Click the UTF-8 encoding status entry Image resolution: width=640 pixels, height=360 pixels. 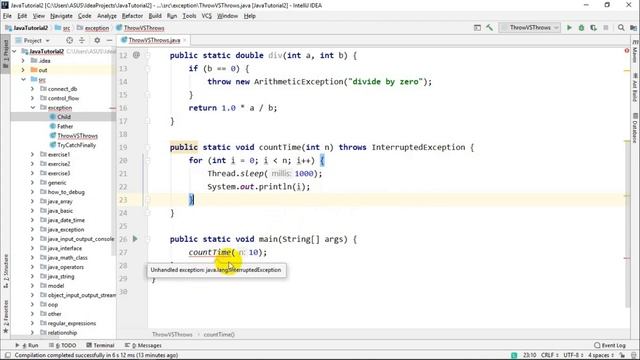(x=573, y=355)
